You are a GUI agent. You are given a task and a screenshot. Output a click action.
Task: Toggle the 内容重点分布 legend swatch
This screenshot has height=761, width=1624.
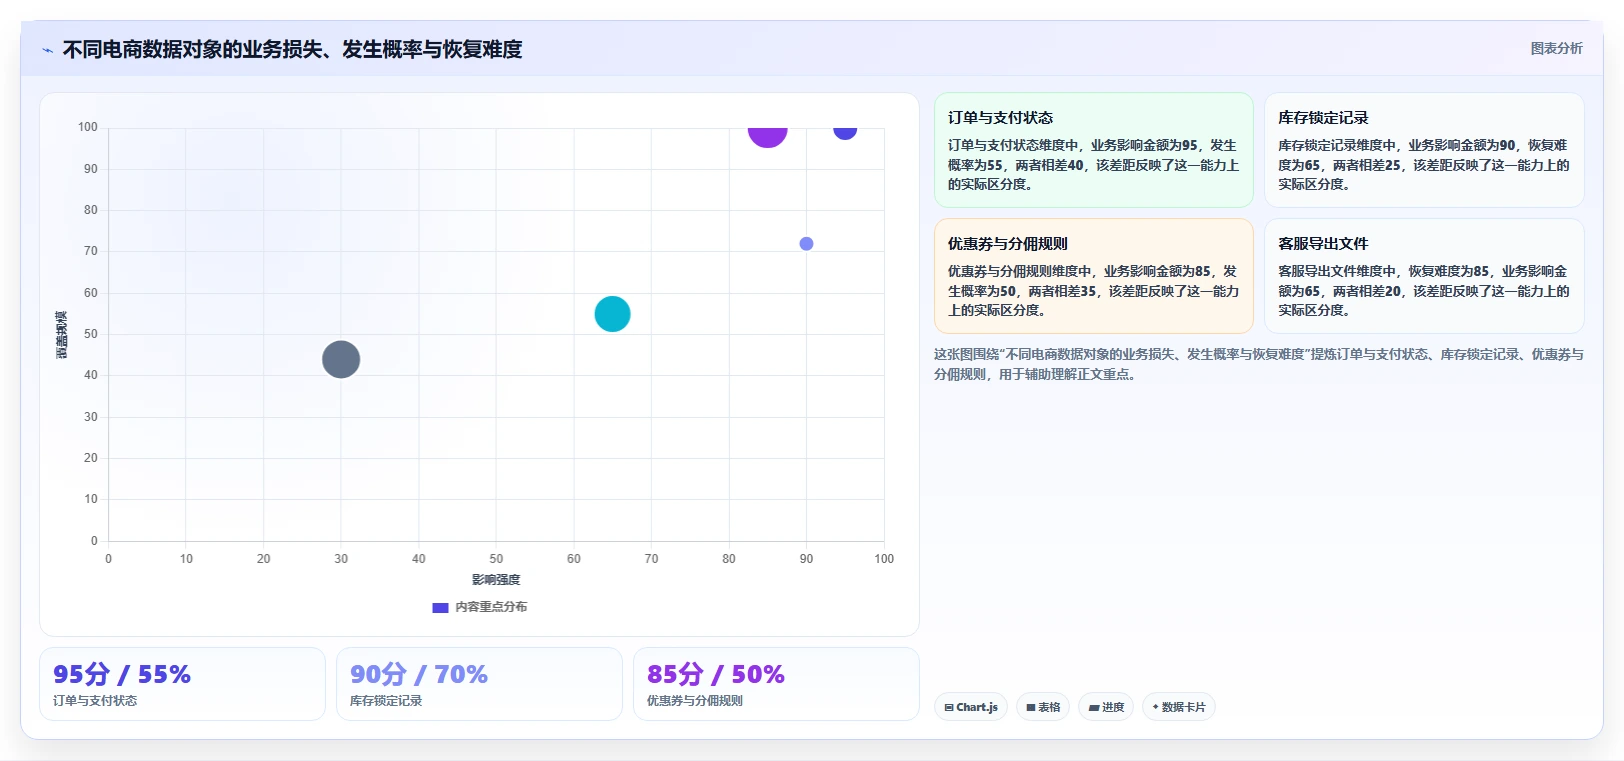pyautogui.click(x=440, y=607)
